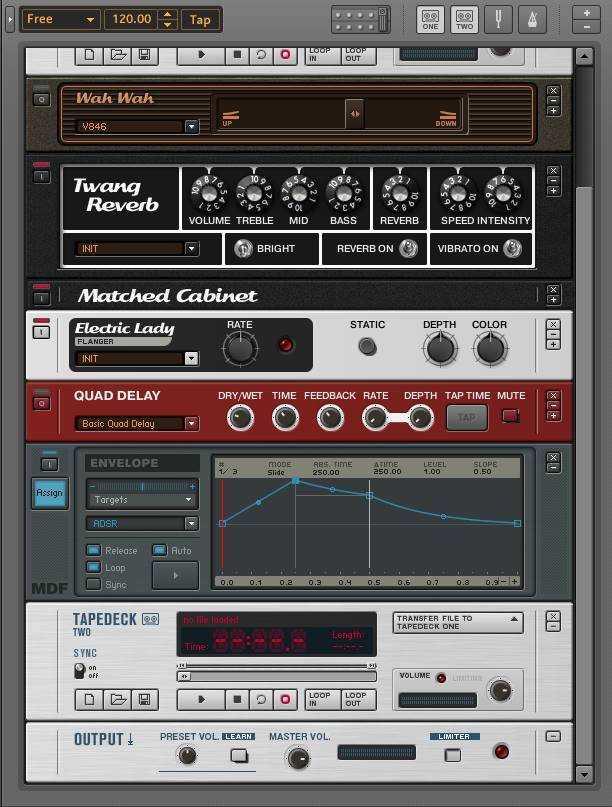The image size is (612, 807).
Task: Close the Envelope MDF module
Action: click(x=553, y=458)
